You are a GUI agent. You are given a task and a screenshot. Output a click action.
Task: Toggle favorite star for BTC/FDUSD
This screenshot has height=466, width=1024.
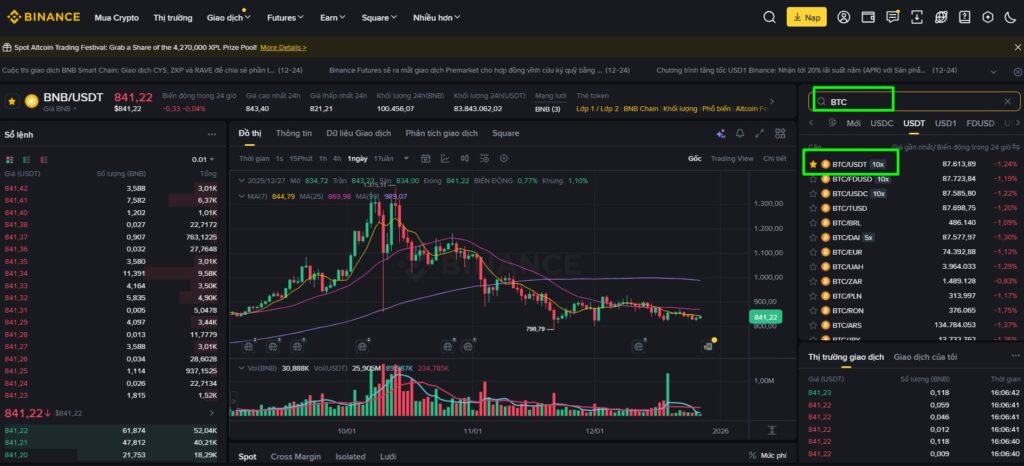pyautogui.click(x=814, y=179)
